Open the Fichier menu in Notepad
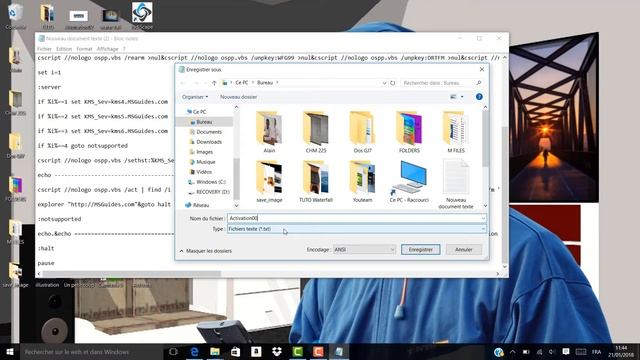Screen dimensions: 640x360 tap(44, 49)
